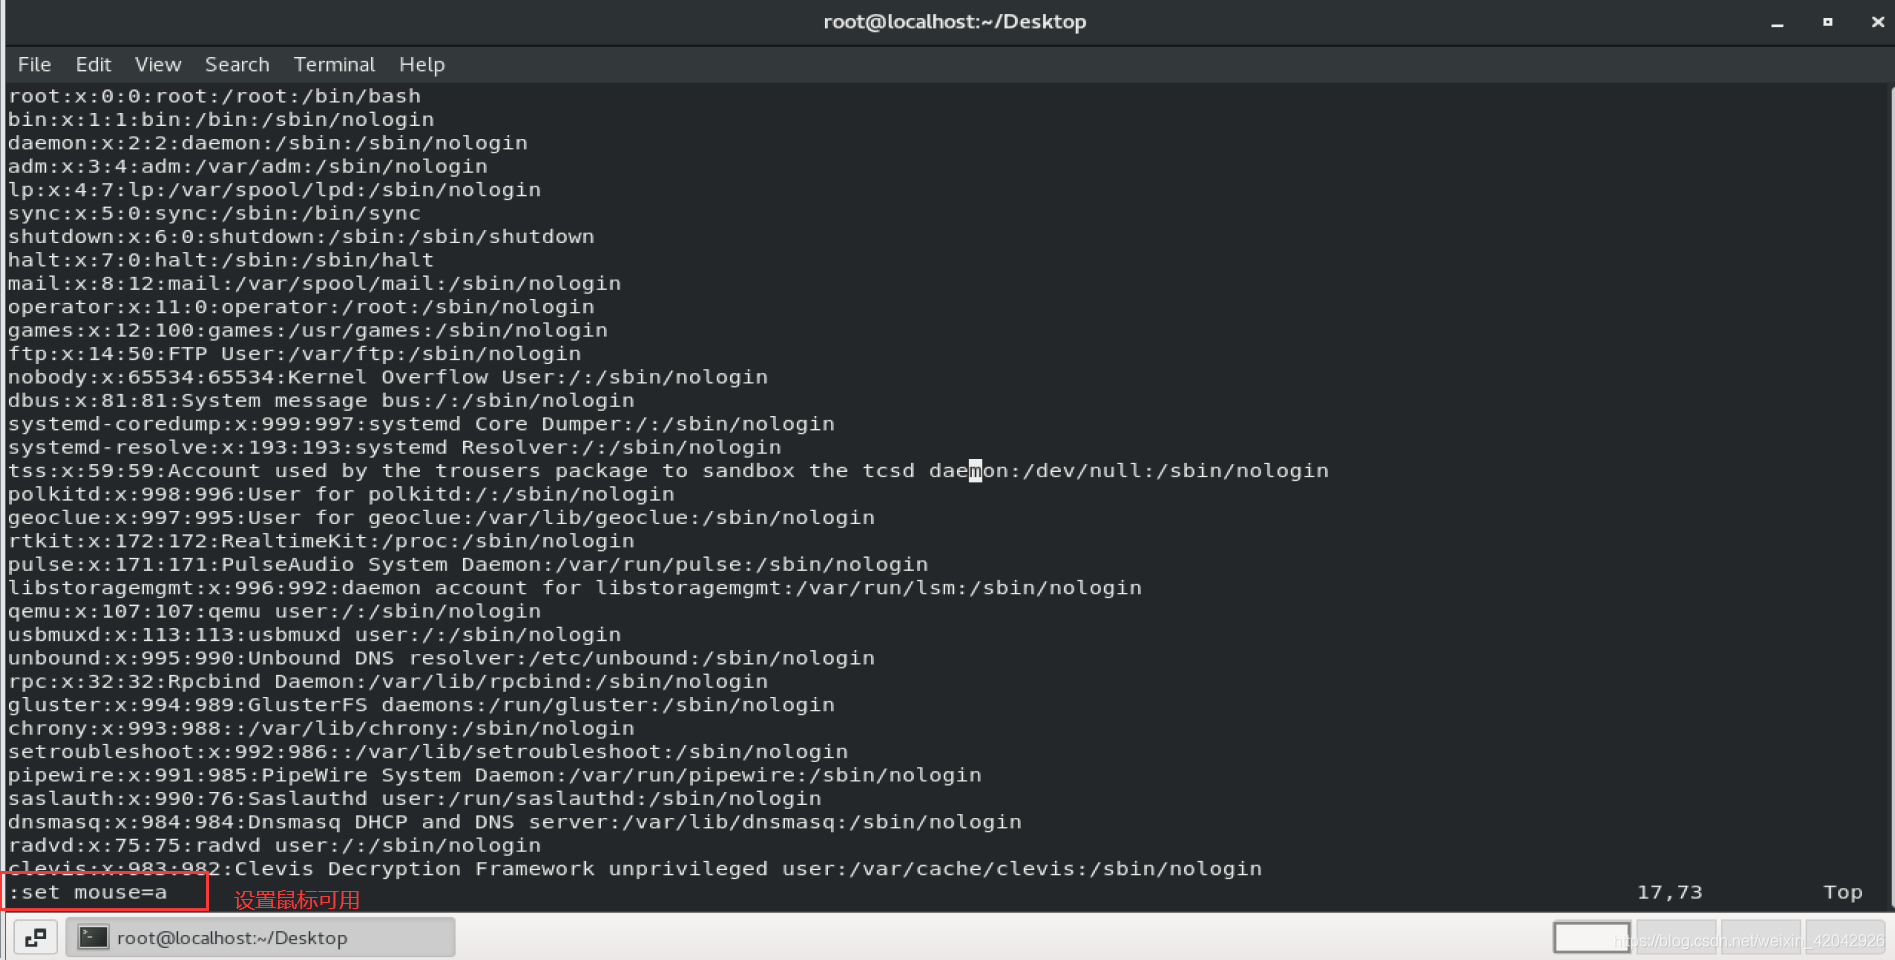The height and width of the screenshot is (960, 1895).
Task: Click the 'dbus:x:81:81' System message bus line
Action: (321, 401)
